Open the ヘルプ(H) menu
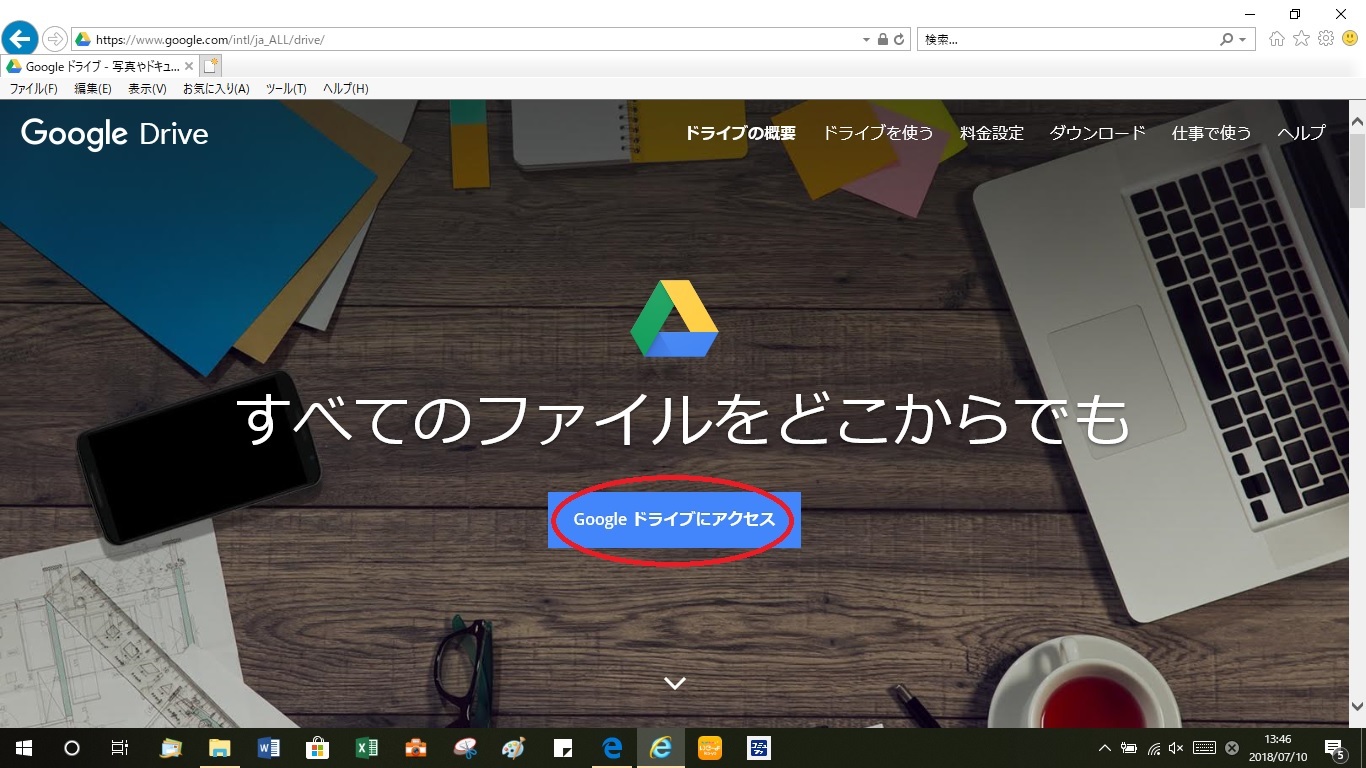The image size is (1366, 768). click(x=345, y=89)
